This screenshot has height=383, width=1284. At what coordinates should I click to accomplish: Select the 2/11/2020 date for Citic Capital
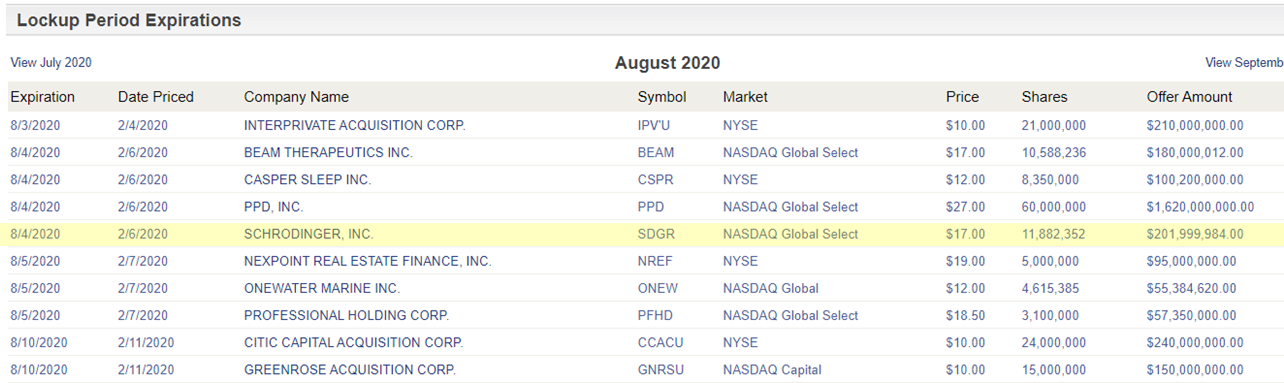(x=146, y=342)
